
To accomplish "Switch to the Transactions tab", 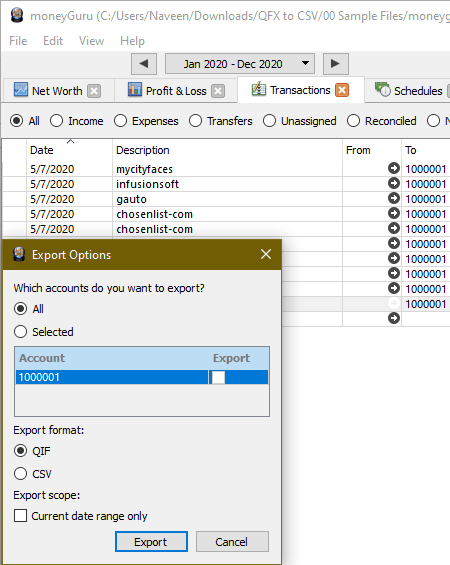I will [x=300, y=90].
